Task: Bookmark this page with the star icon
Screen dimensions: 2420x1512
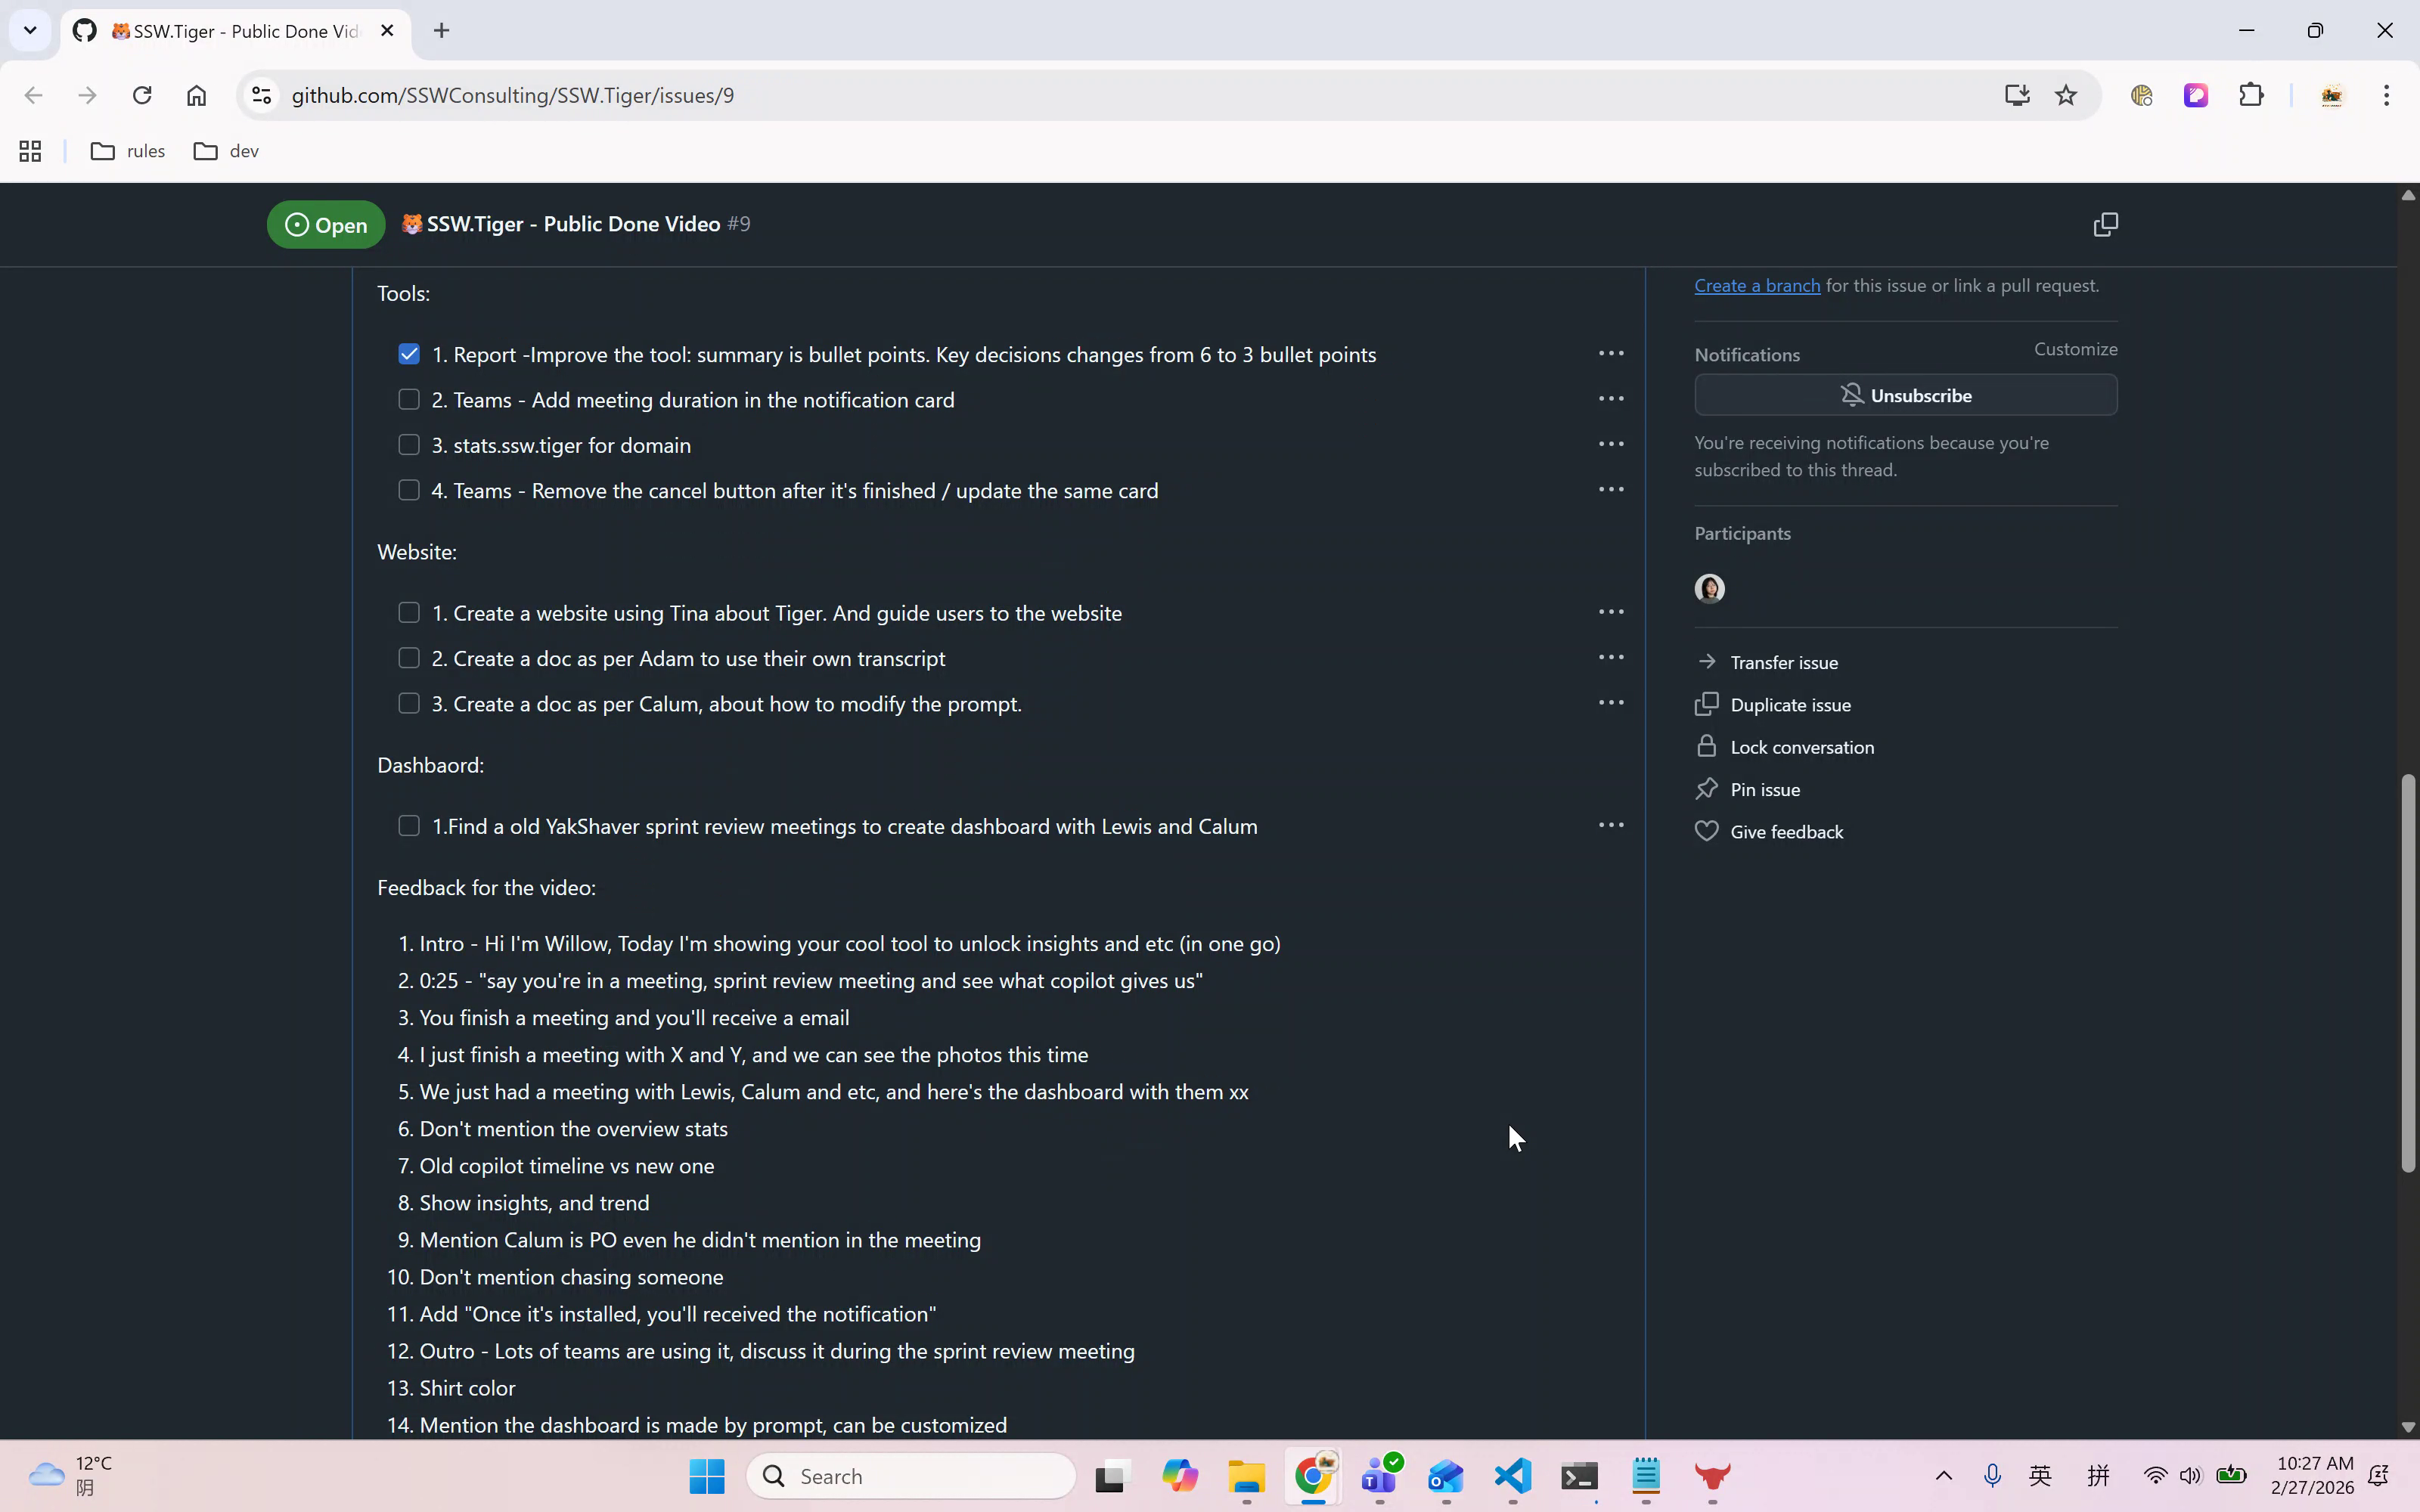Action: (2066, 95)
